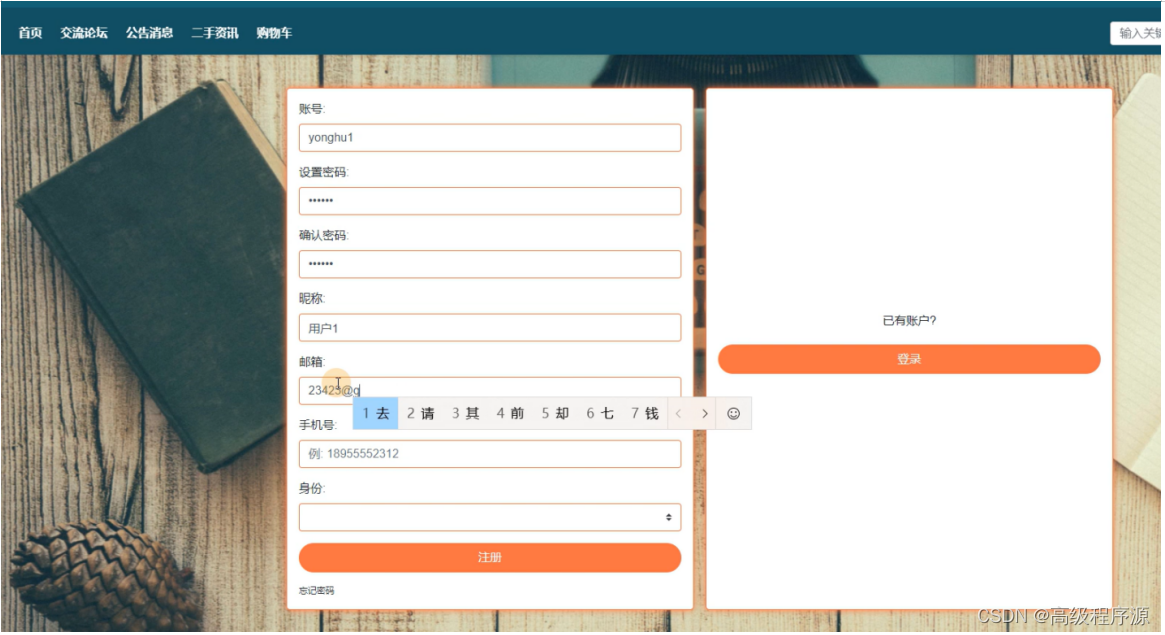
Task: Click the keyword search box at top right
Action: [x=1140, y=33]
